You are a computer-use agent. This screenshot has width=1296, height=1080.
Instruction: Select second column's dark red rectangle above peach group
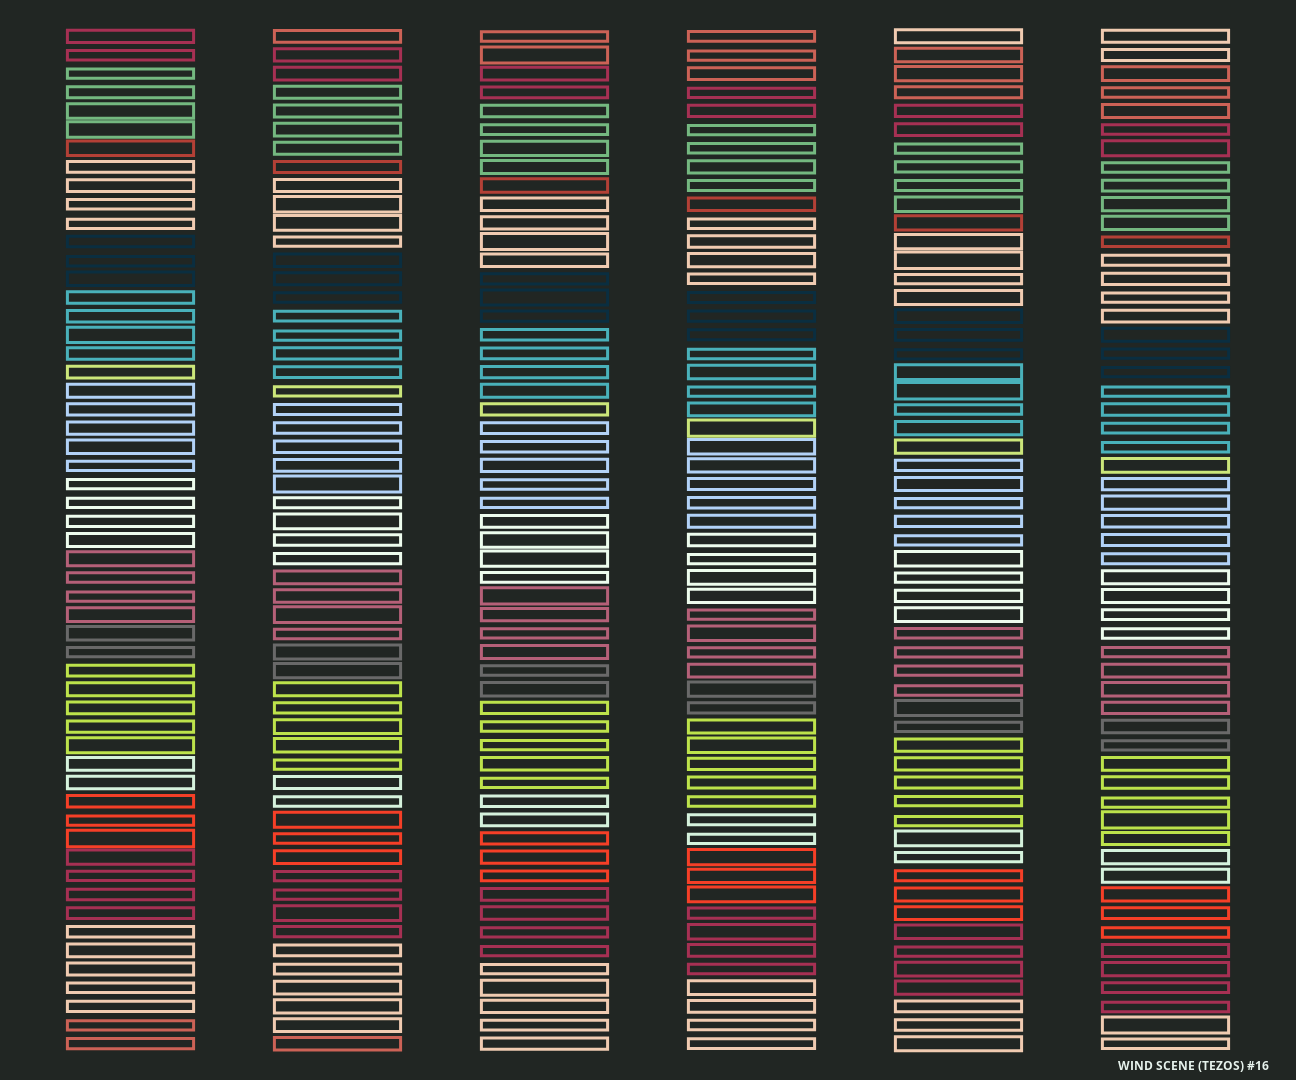(337, 167)
